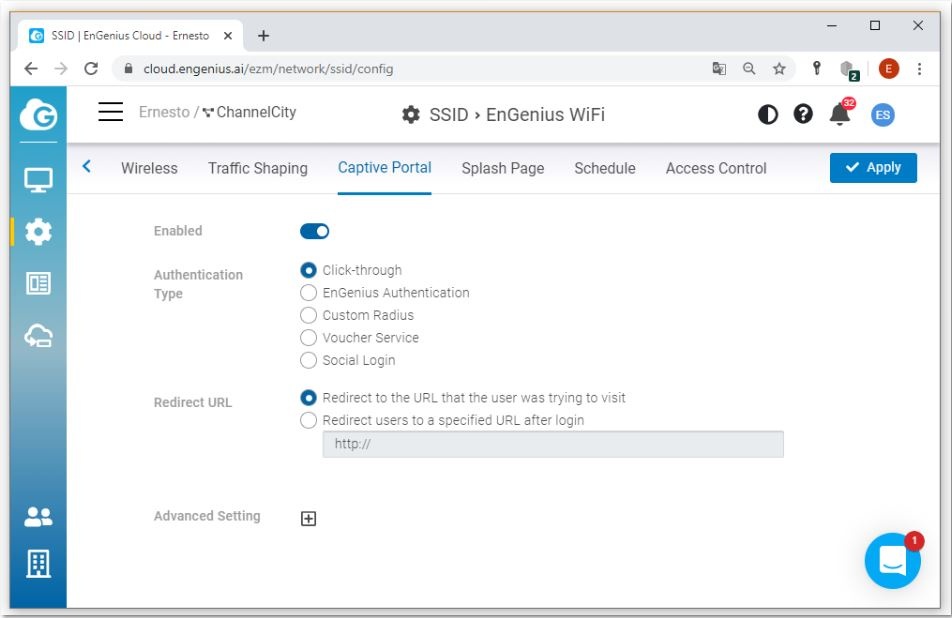The width and height of the screenshot is (952, 618).
Task: Open the notifications bell icon
Action: coord(840,114)
